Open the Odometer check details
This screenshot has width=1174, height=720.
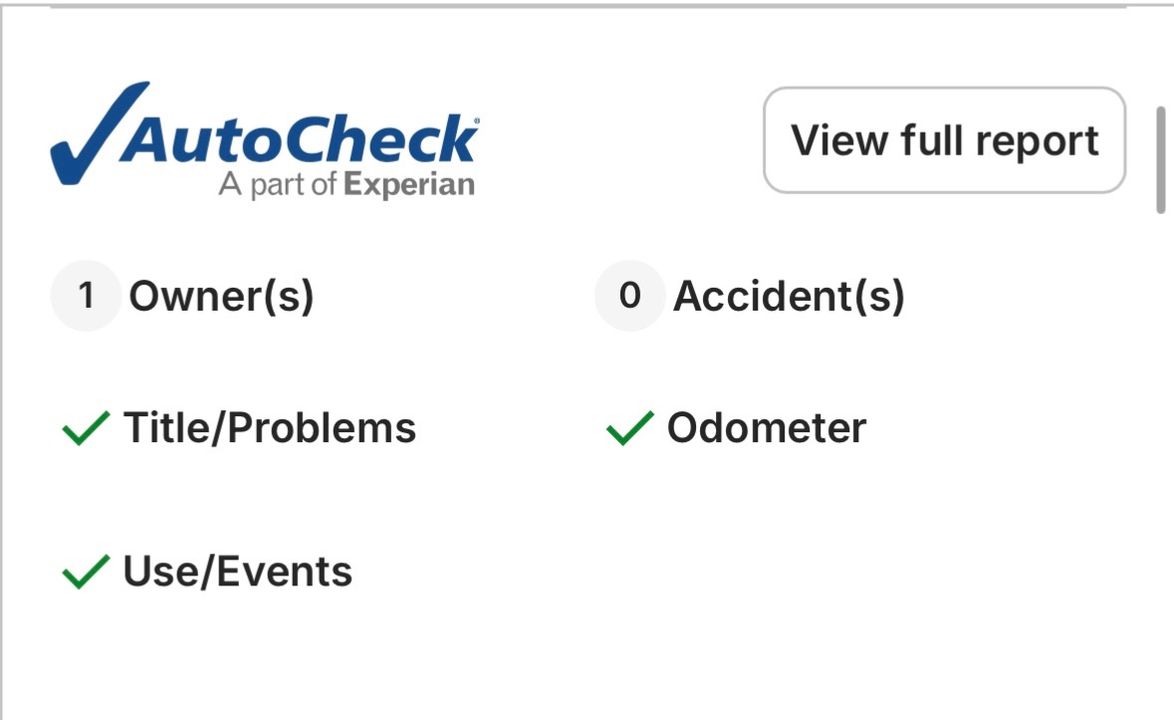point(766,428)
